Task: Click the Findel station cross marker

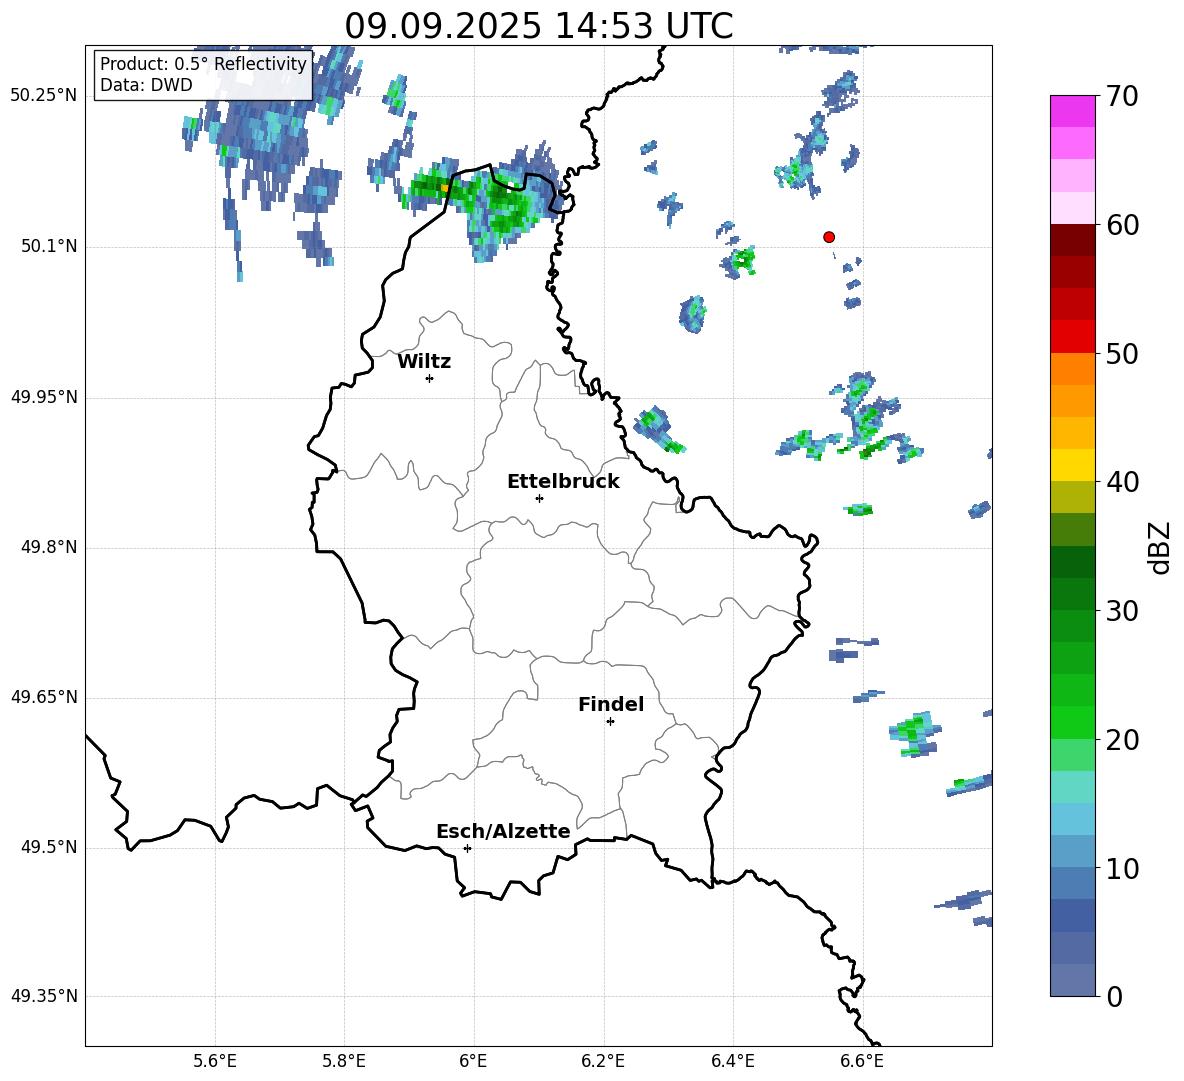Action: point(610,722)
